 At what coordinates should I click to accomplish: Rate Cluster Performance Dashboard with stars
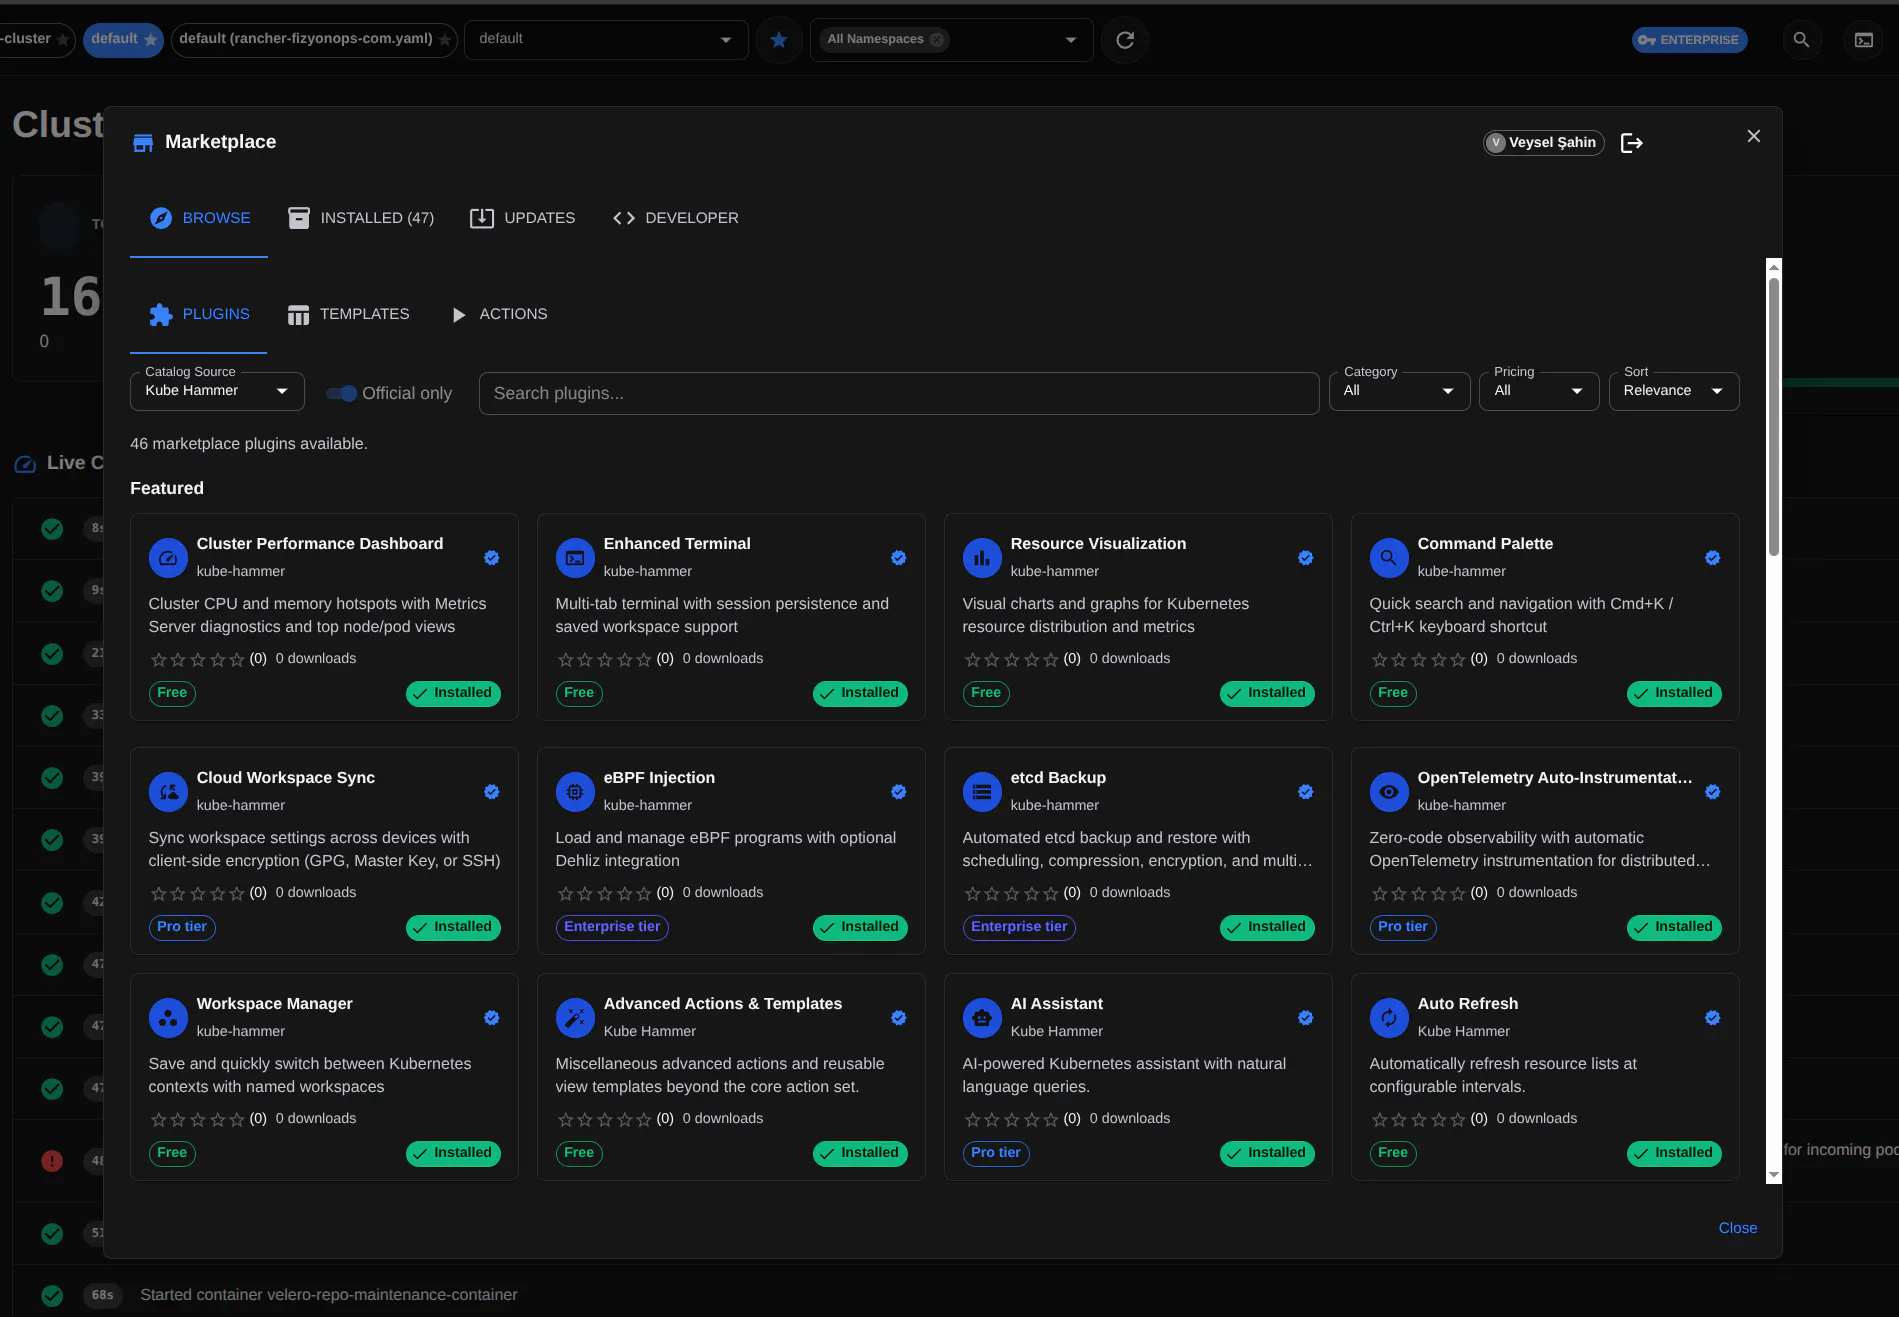click(197, 659)
